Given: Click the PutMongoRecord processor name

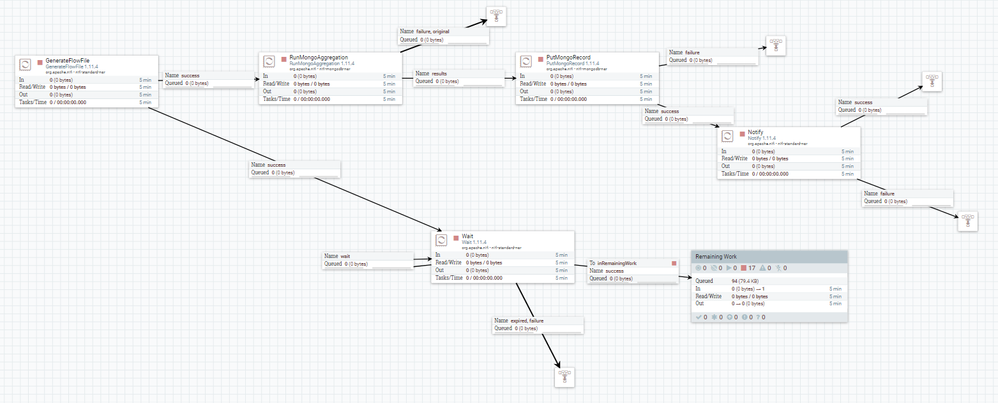Looking at the screenshot, I should [x=568, y=57].
